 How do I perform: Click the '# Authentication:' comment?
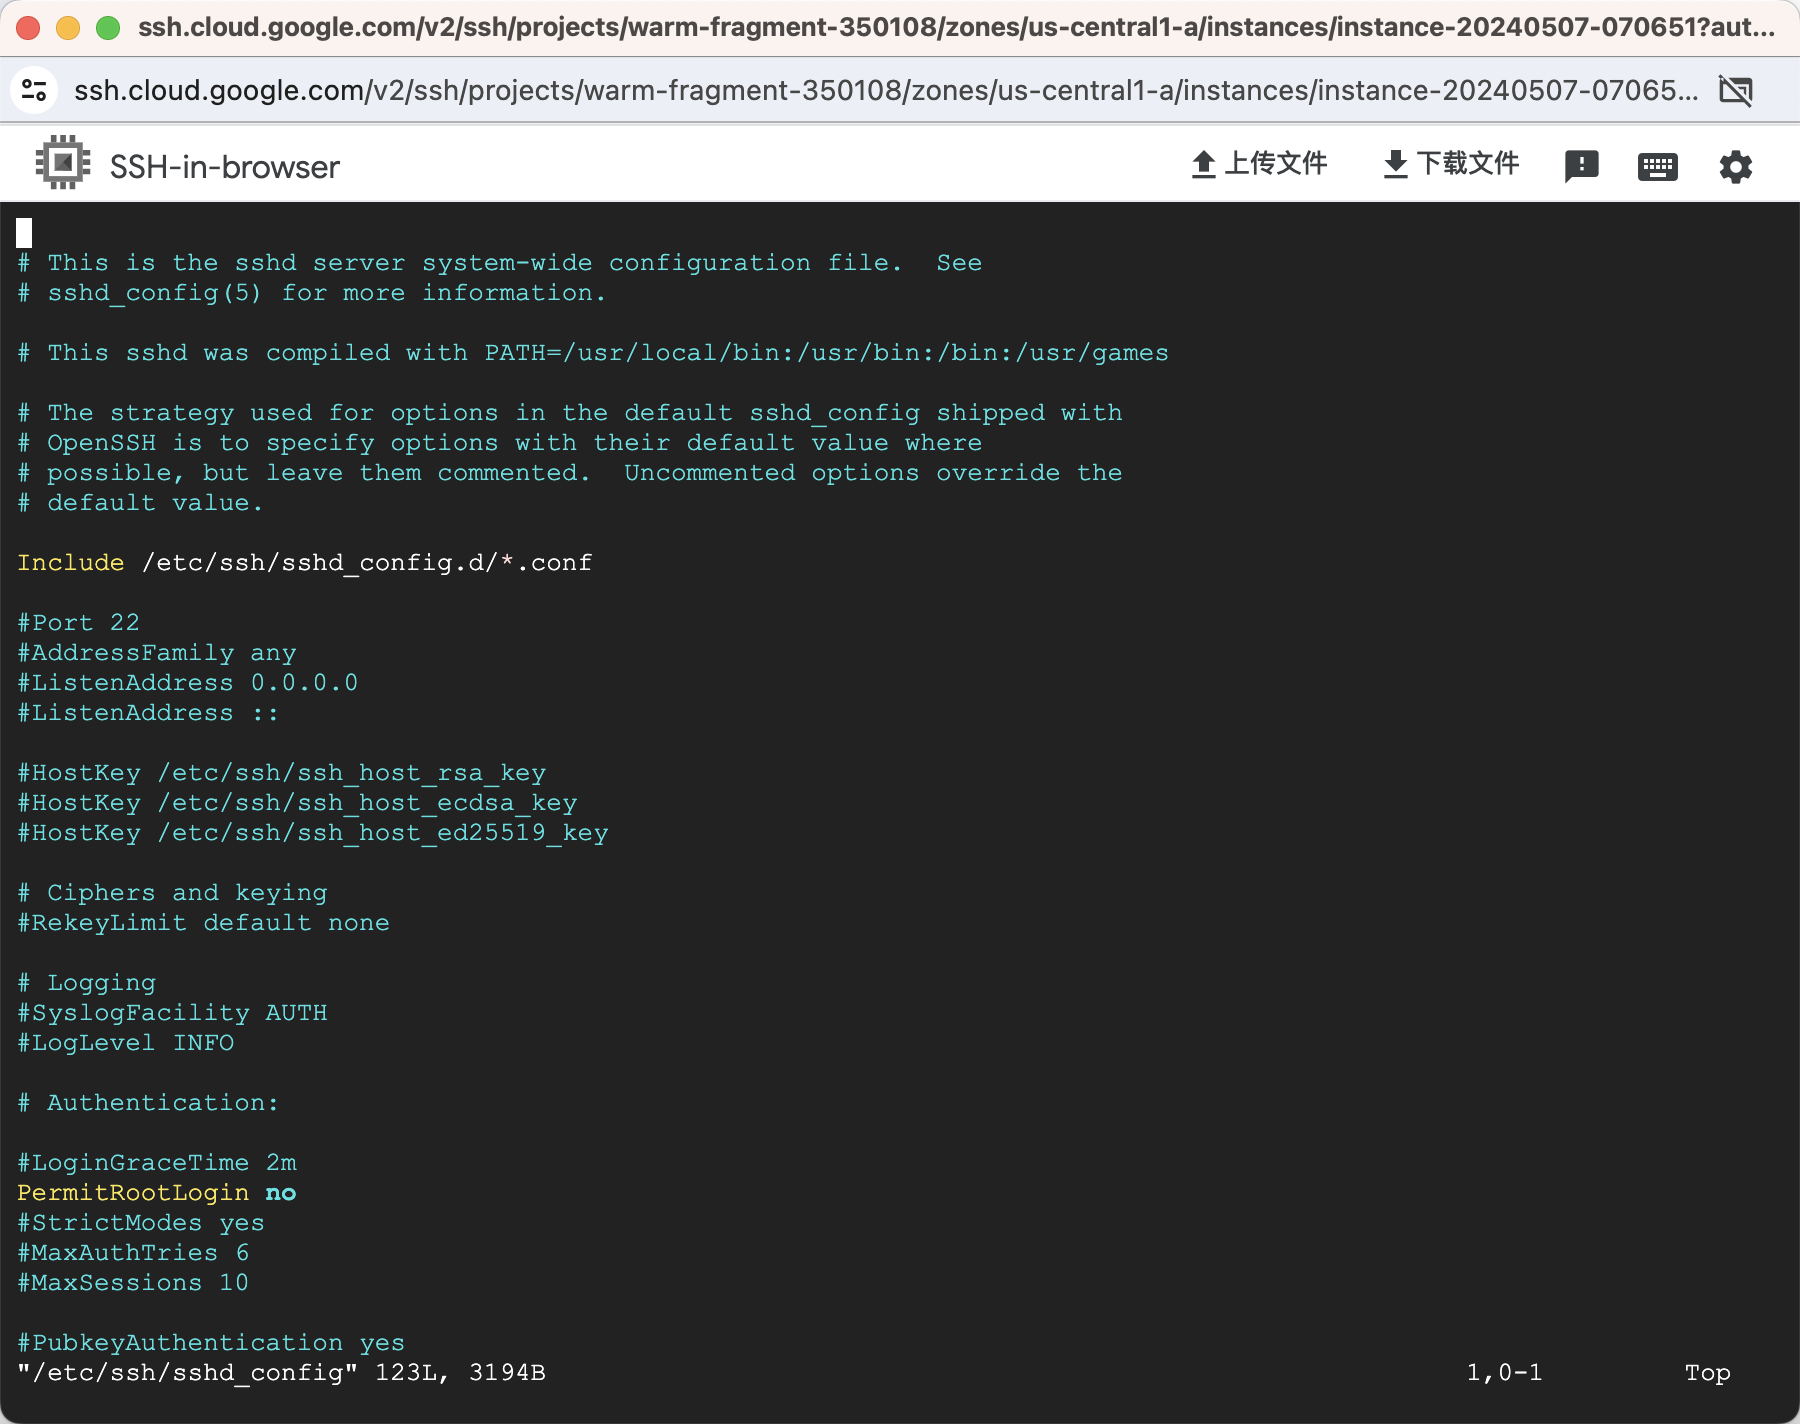click(148, 1103)
